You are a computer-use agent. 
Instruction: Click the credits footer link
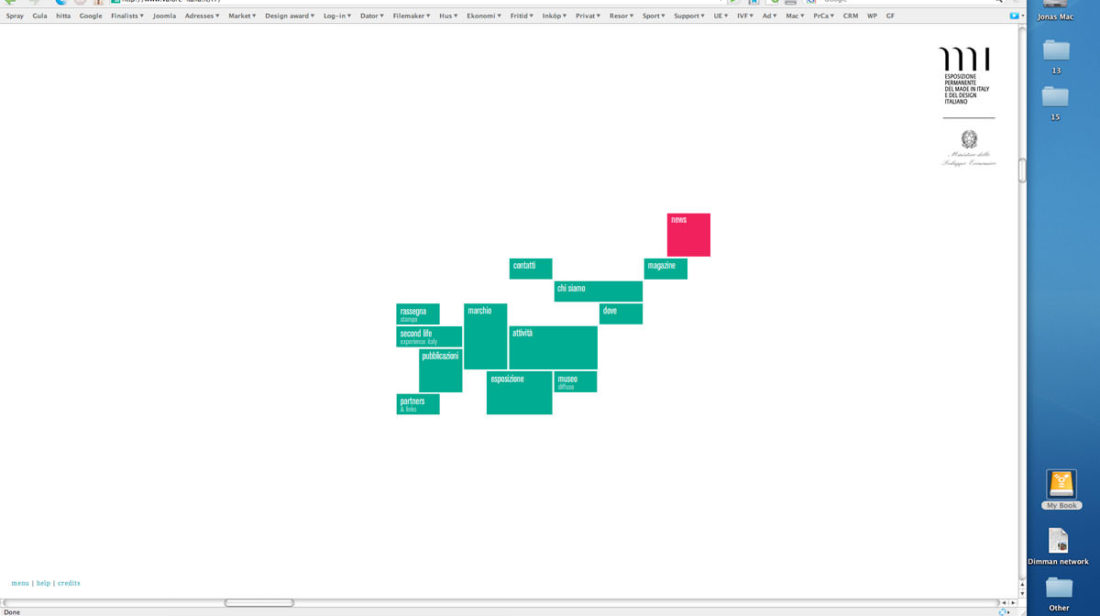[x=69, y=583]
